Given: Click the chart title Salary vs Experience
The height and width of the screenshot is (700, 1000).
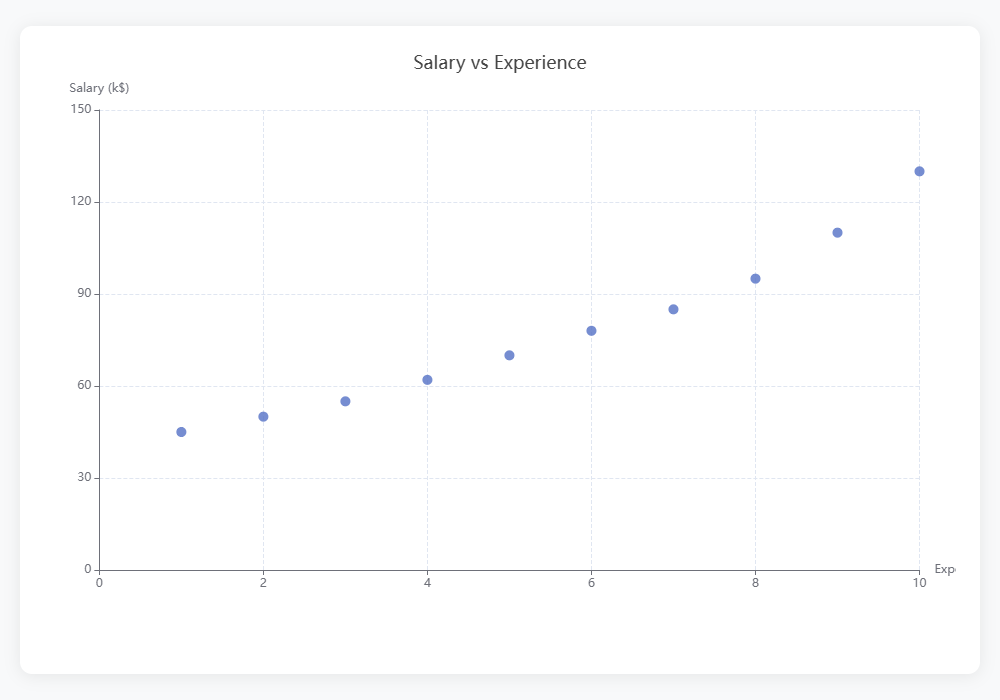Looking at the screenshot, I should [x=499, y=62].
